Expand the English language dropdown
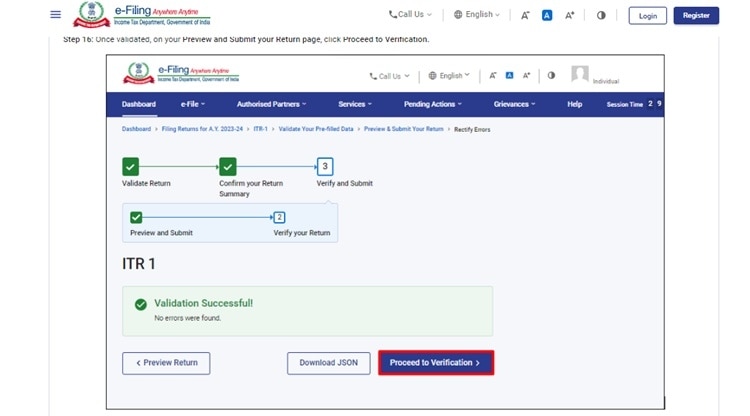Image resolution: width=750 pixels, height=416 pixels. click(476, 15)
